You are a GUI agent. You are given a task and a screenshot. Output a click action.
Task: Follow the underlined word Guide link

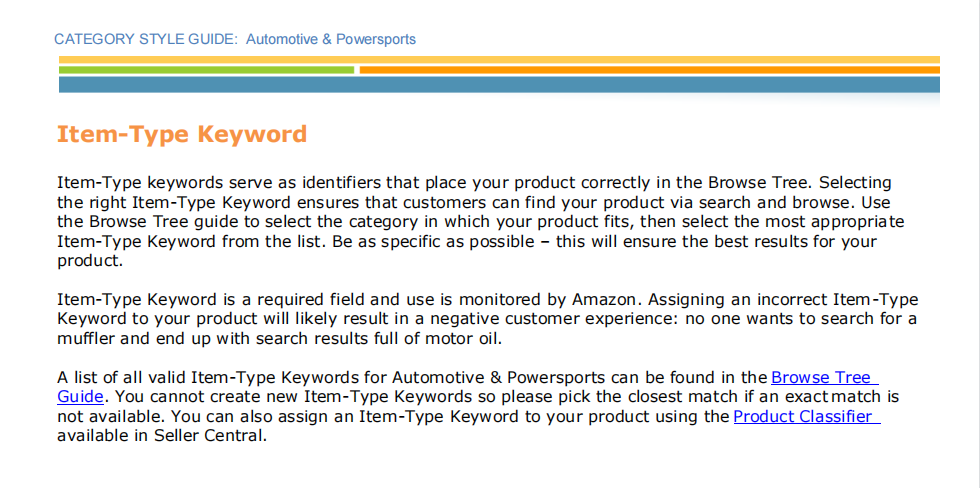click(80, 397)
